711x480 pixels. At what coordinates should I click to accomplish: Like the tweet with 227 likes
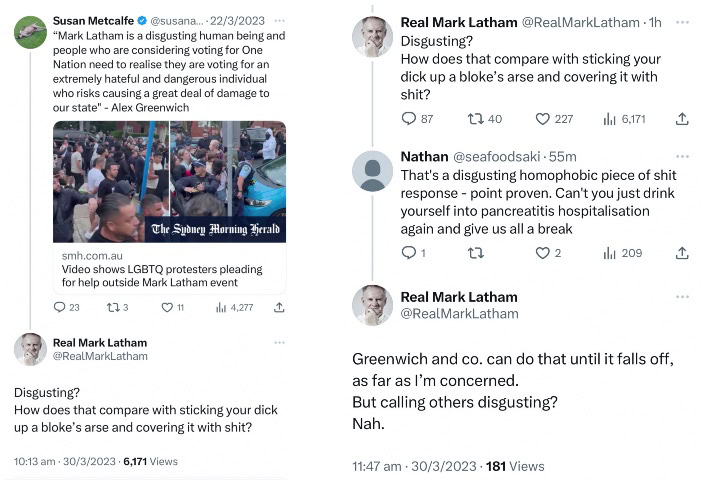point(543,119)
